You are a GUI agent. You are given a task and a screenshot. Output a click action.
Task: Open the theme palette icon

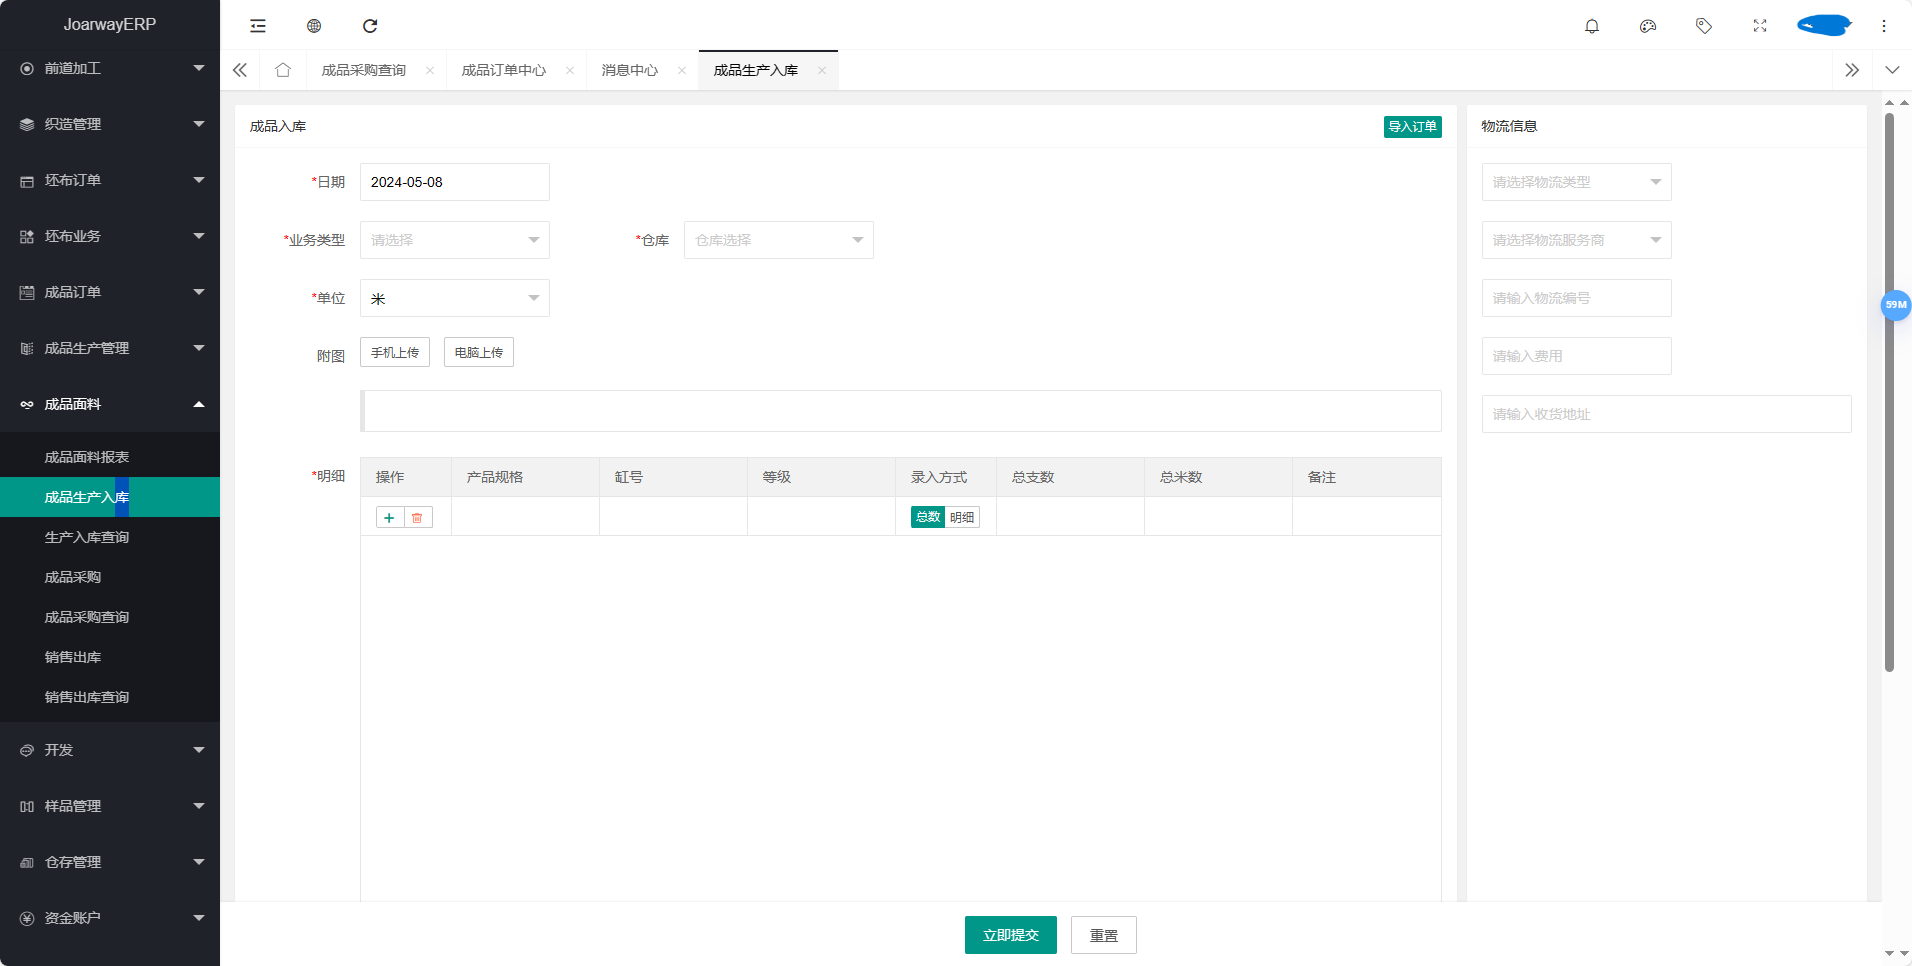click(1648, 26)
